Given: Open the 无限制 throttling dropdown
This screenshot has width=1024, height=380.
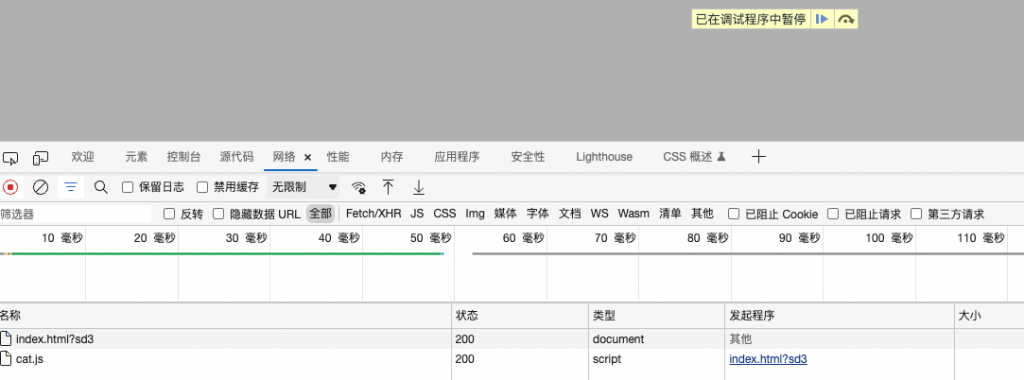Looking at the screenshot, I should 304,187.
